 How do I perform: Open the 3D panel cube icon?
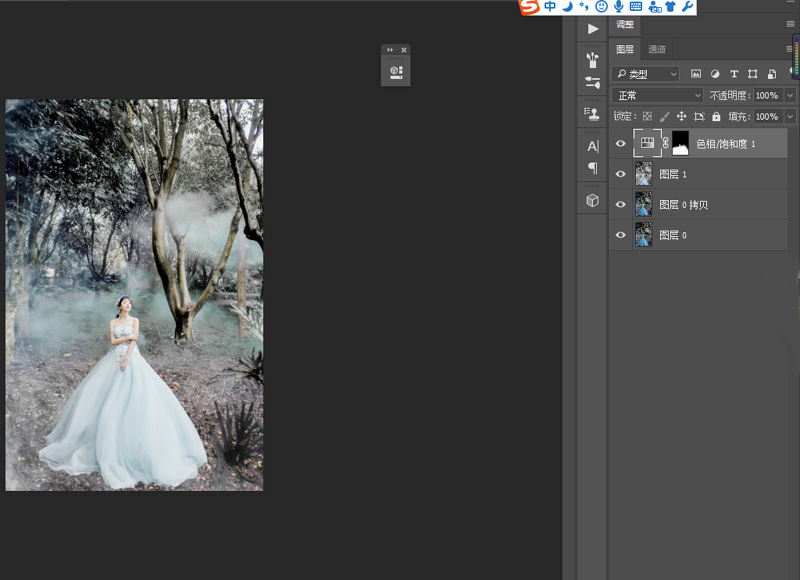(x=593, y=201)
